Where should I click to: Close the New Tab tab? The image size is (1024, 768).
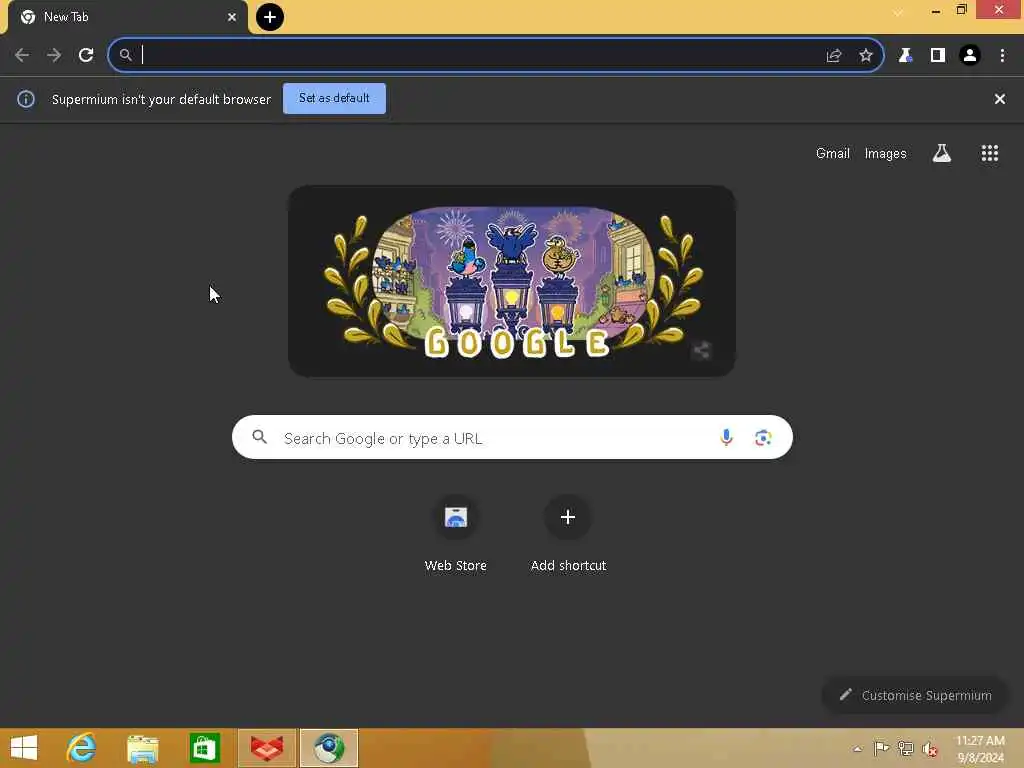(x=232, y=18)
